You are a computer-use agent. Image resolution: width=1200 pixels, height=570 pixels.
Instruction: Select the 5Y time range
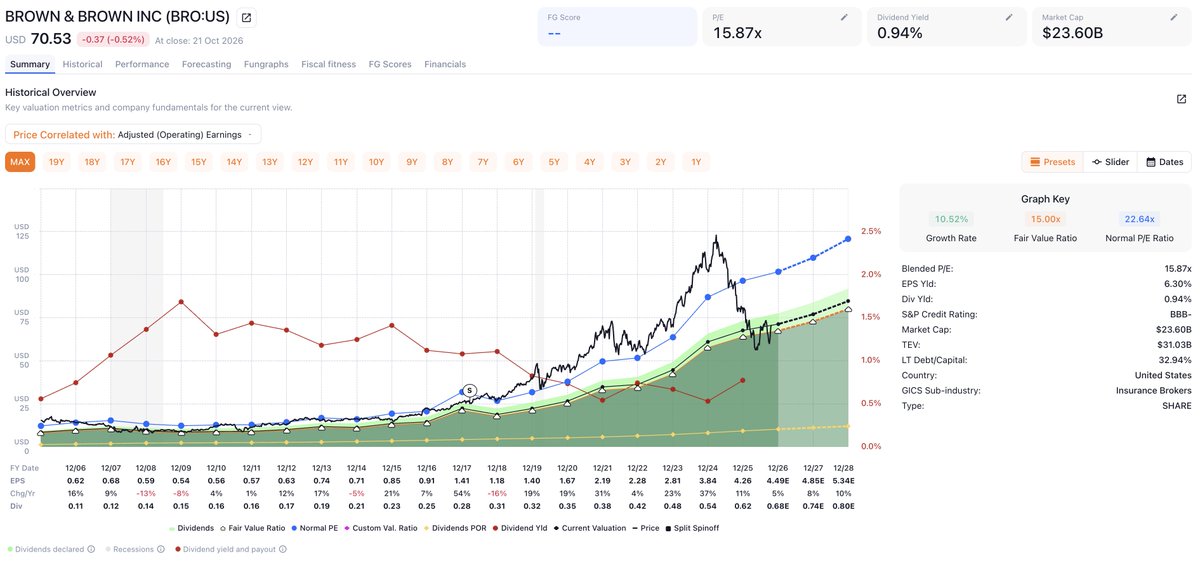point(554,162)
